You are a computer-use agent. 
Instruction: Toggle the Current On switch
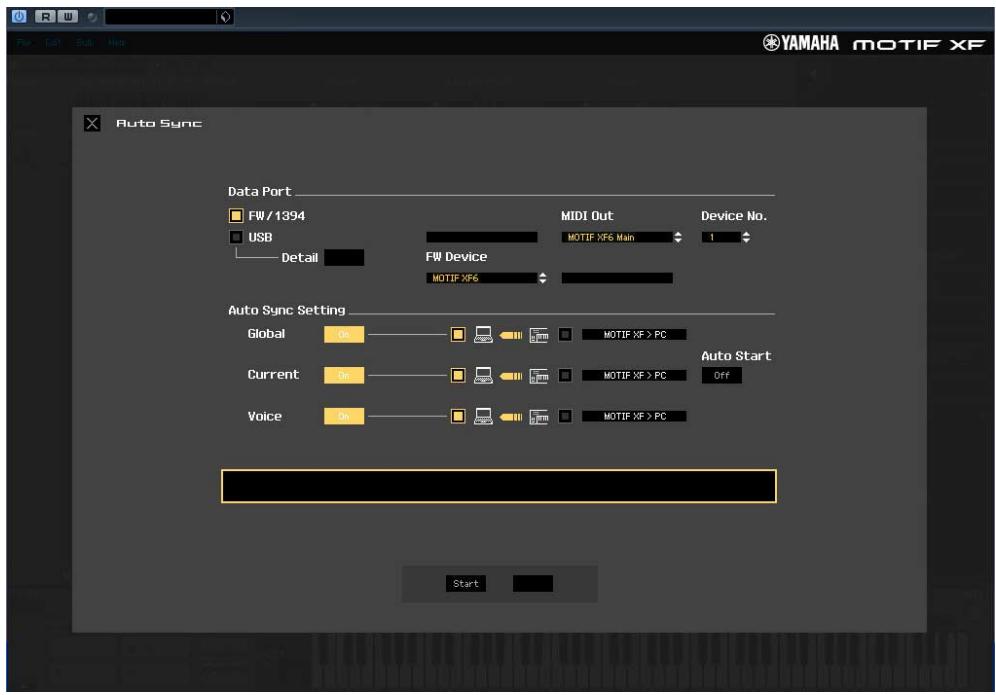click(344, 375)
